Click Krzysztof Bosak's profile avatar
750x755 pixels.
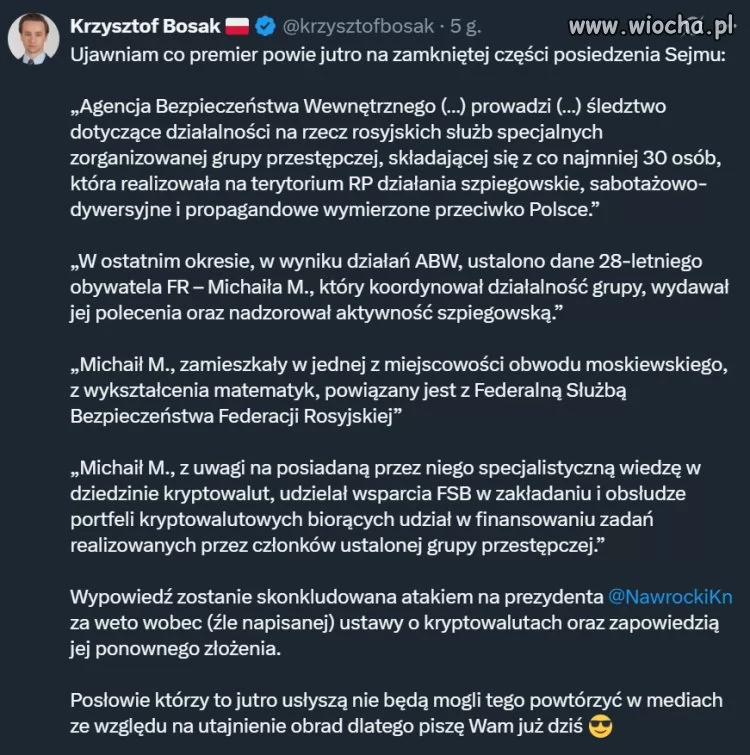point(33,37)
